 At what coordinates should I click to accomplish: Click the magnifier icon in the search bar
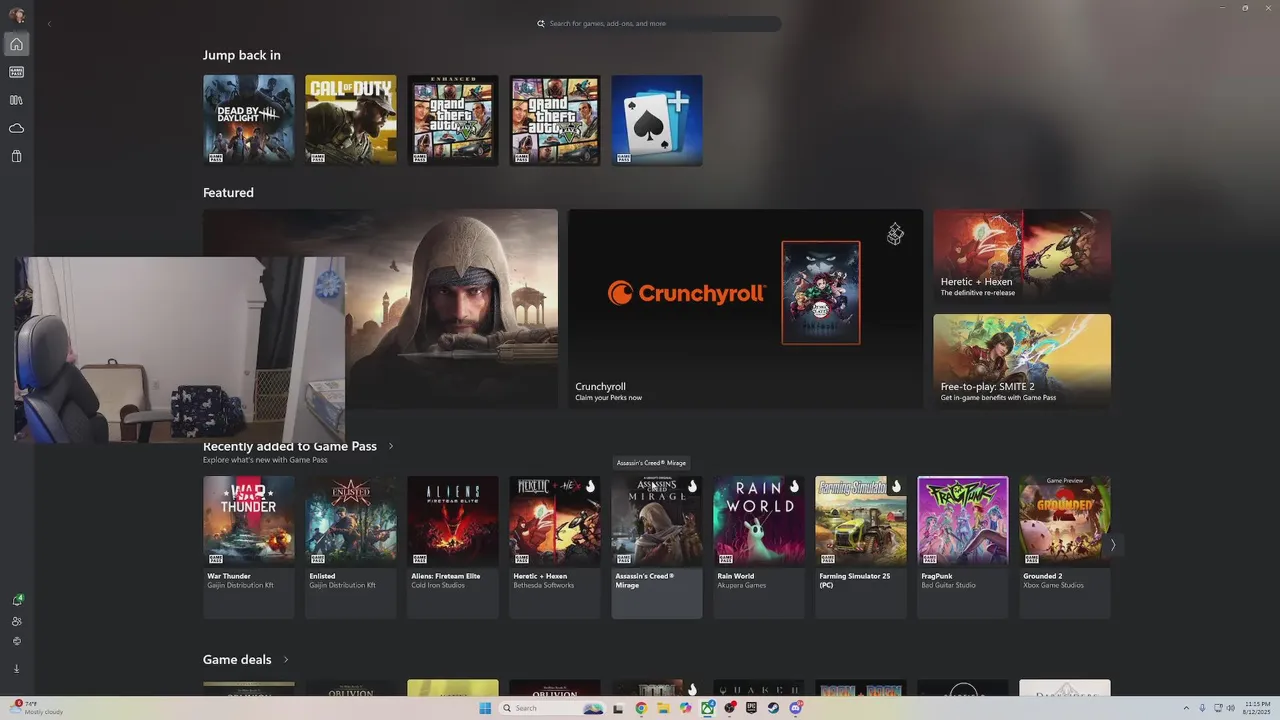coord(541,23)
